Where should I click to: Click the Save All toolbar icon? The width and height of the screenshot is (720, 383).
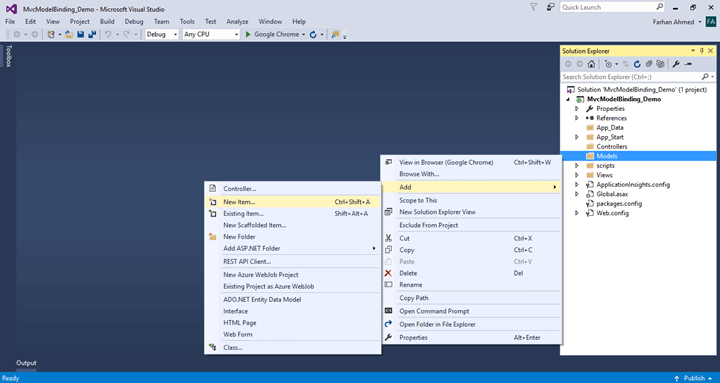[x=92, y=34]
